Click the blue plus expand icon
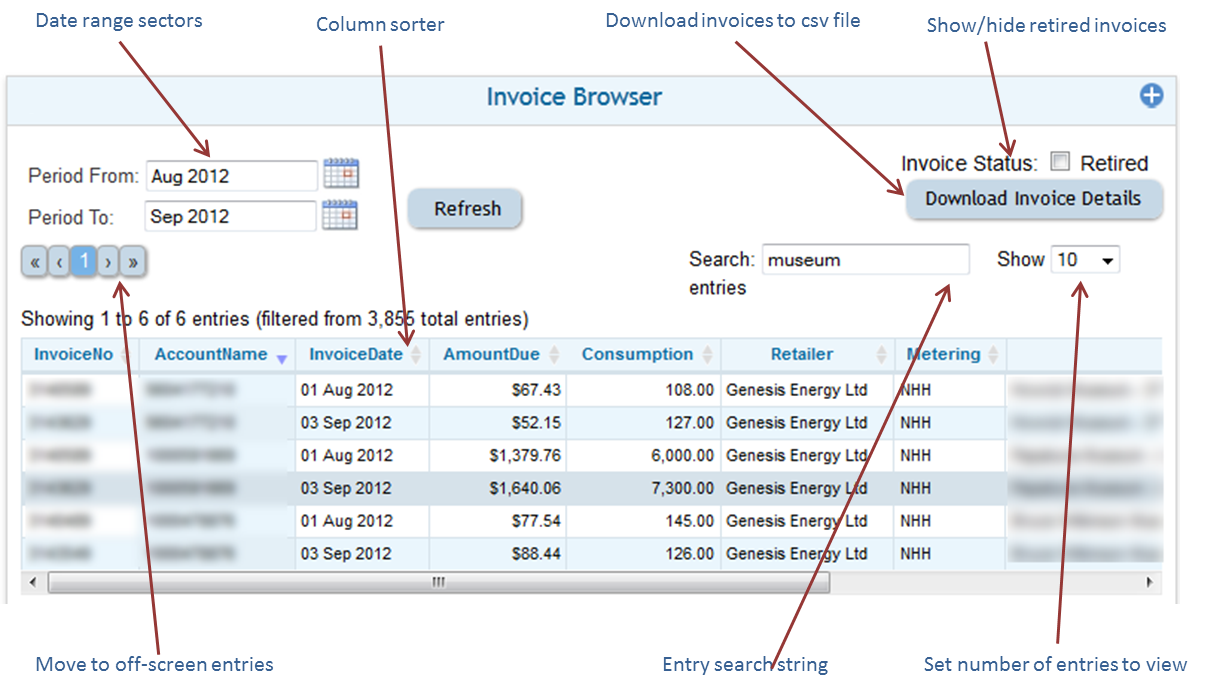The height and width of the screenshot is (690, 1206). pyautogui.click(x=1152, y=96)
